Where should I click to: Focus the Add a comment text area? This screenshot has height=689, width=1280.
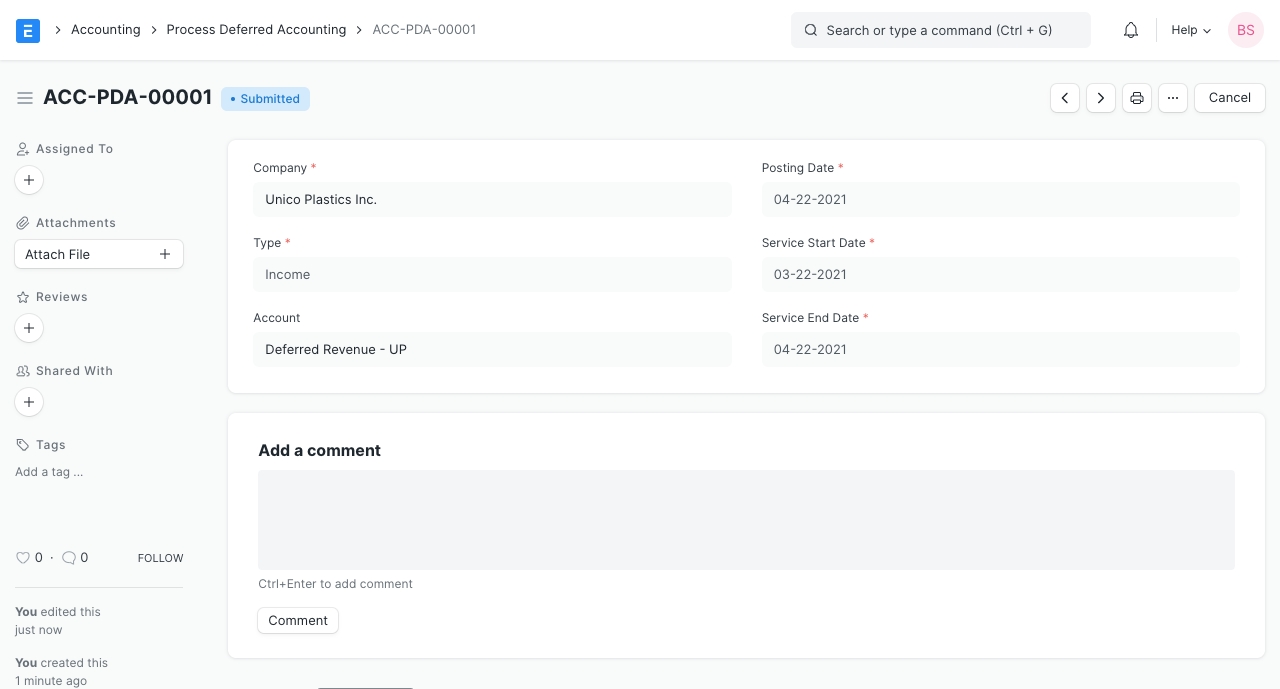tap(746, 520)
